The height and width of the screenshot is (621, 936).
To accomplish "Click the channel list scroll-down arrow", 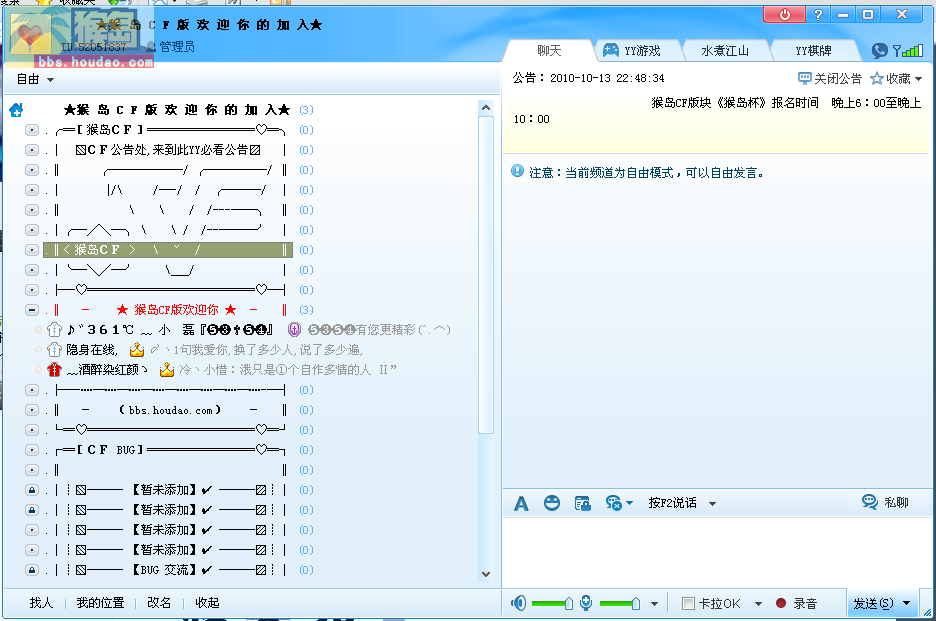I will pyautogui.click(x=486, y=574).
